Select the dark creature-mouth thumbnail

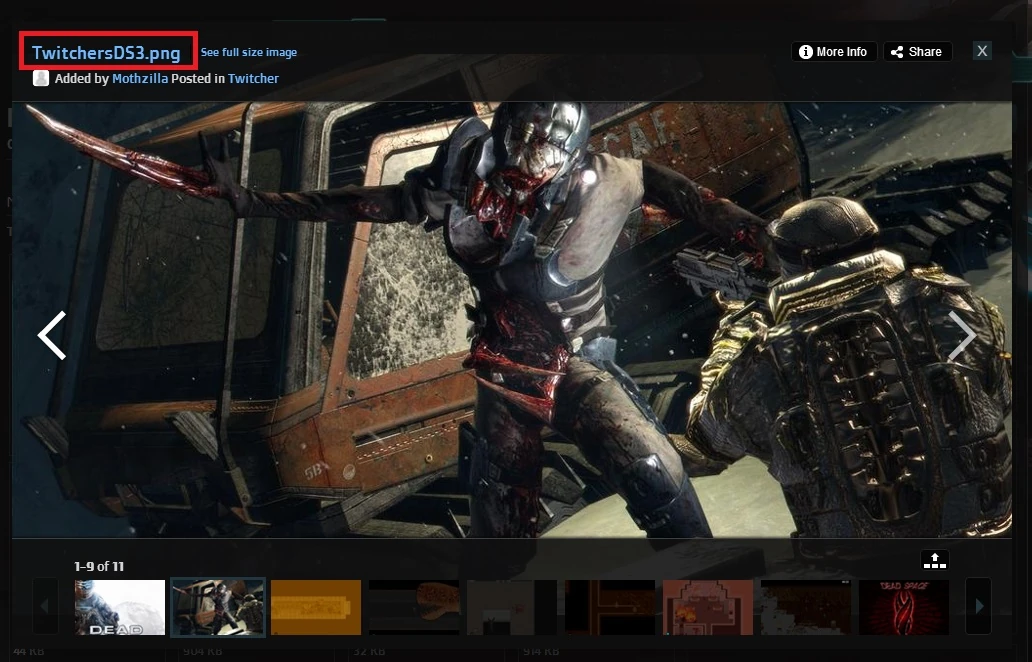(414, 607)
